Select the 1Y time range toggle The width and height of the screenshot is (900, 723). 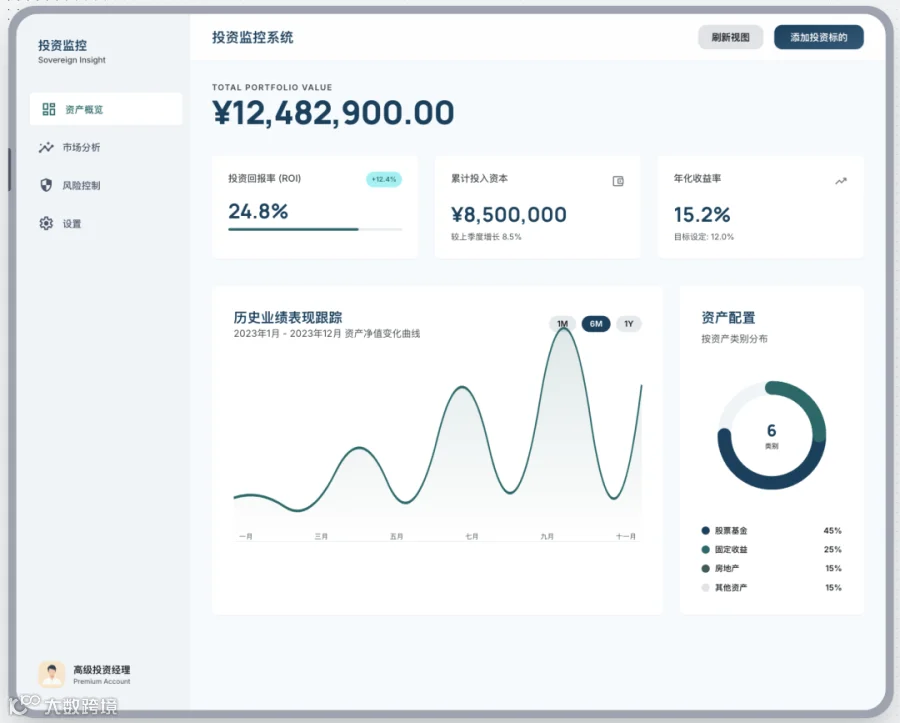(629, 324)
